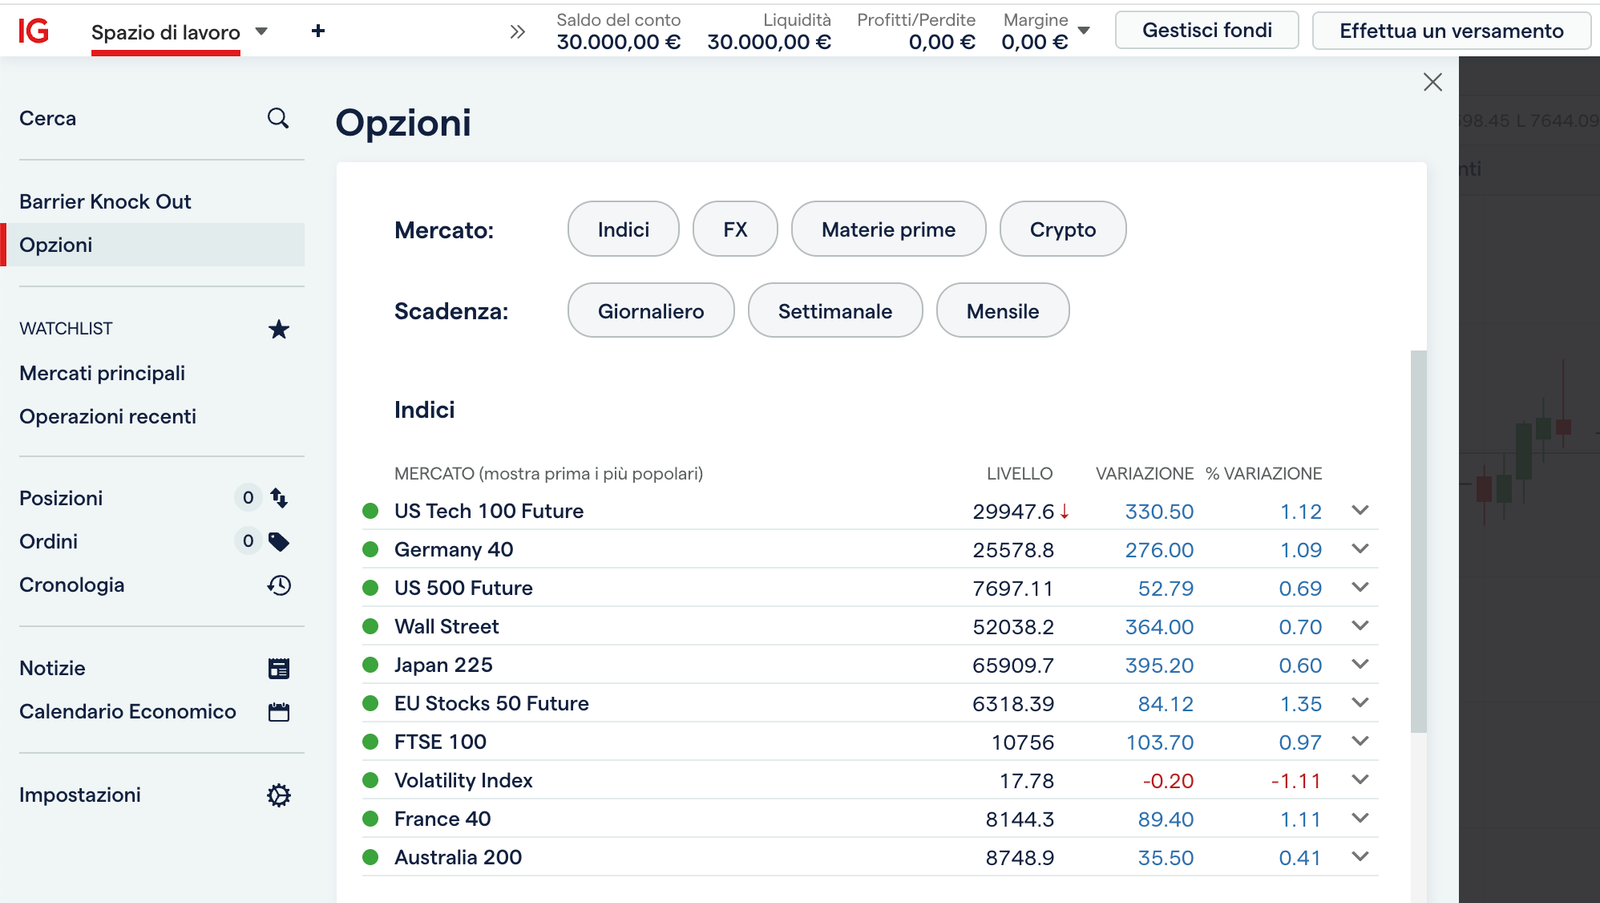
Task: Sort by the MERCATO column header
Action: click(548, 473)
